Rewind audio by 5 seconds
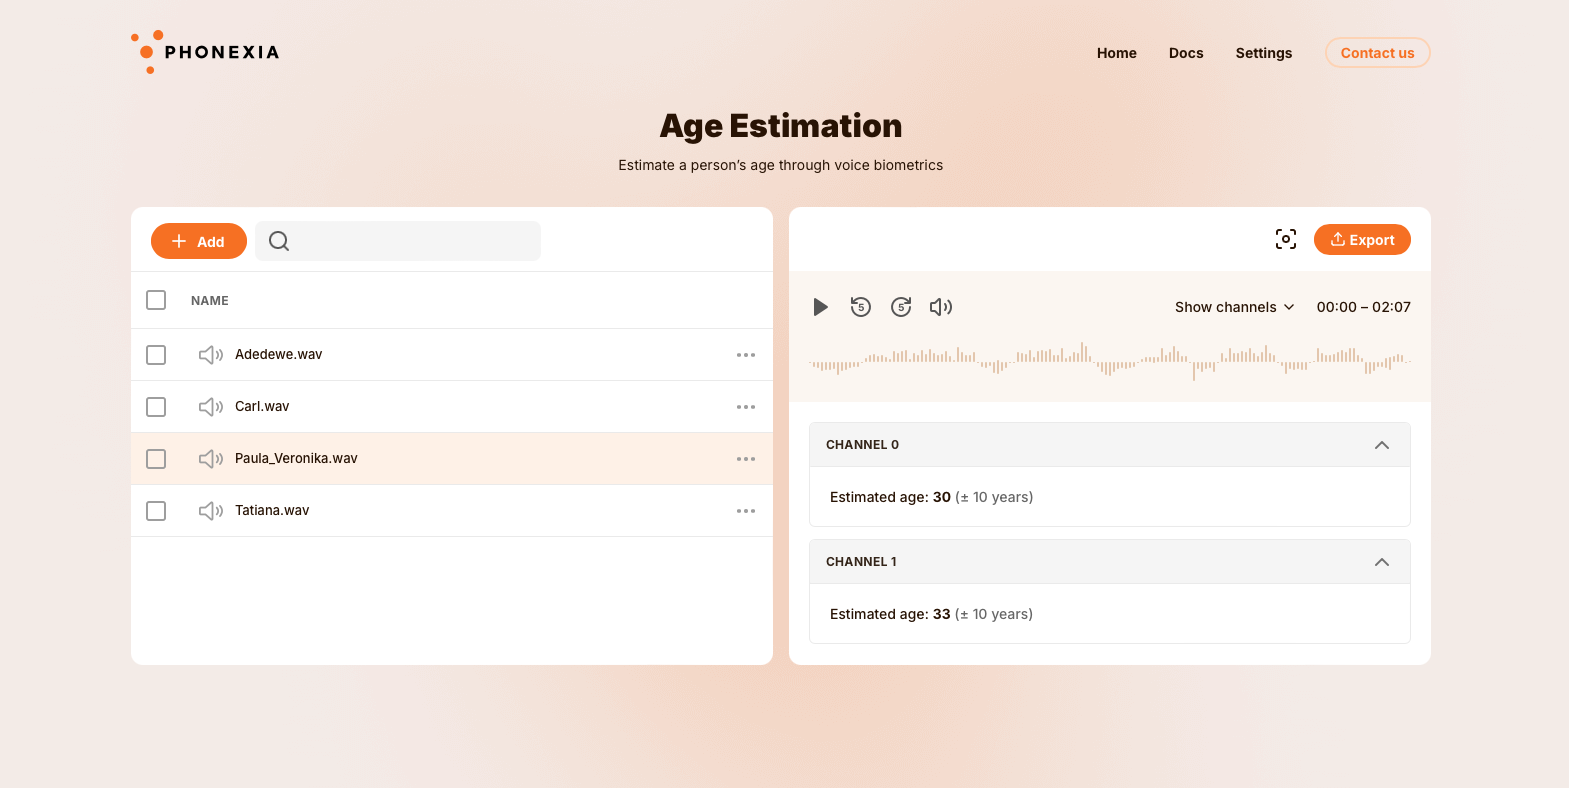This screenshot has width=1569, height=788. pyautogui.click(x=861, y=307)
